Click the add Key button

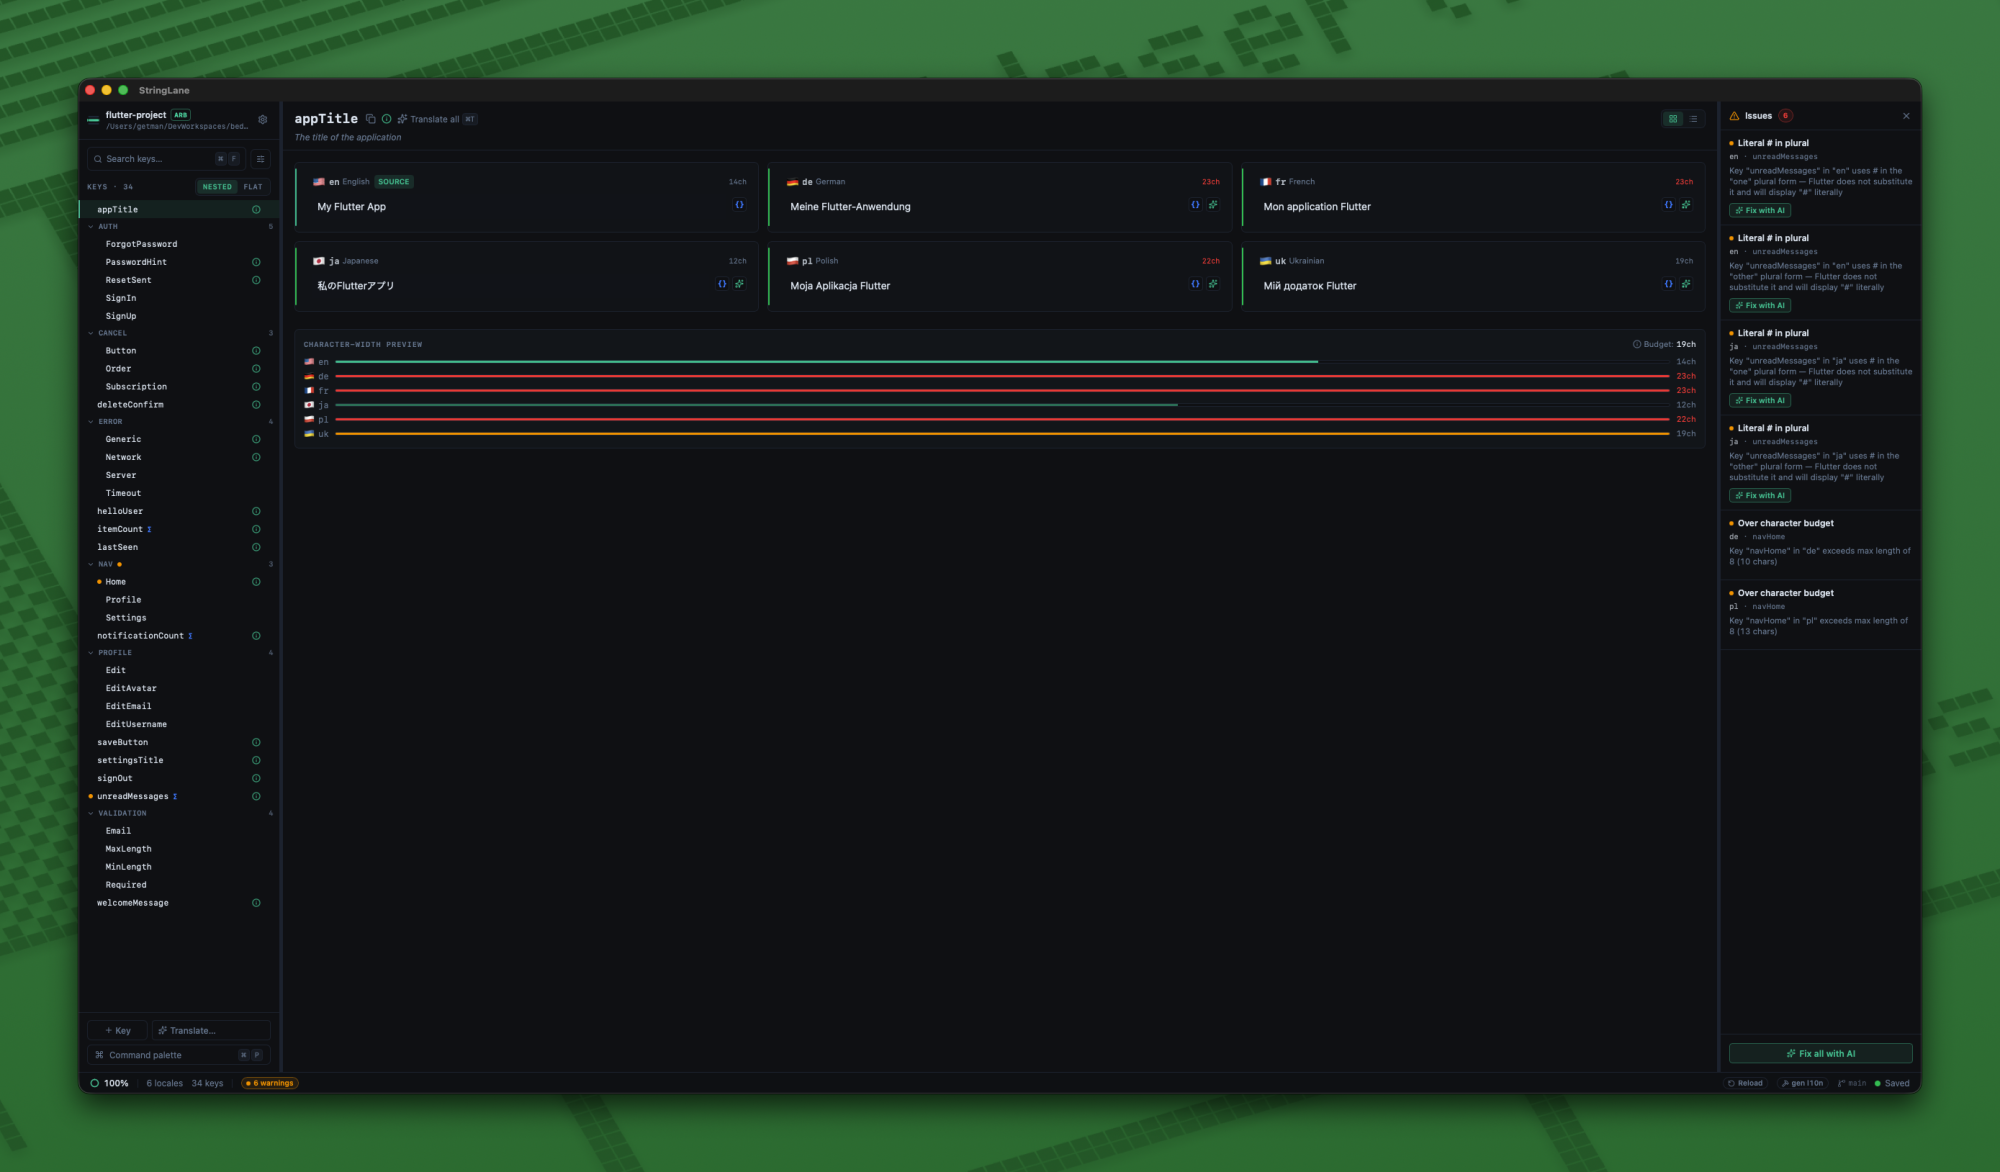[117, 1030]
